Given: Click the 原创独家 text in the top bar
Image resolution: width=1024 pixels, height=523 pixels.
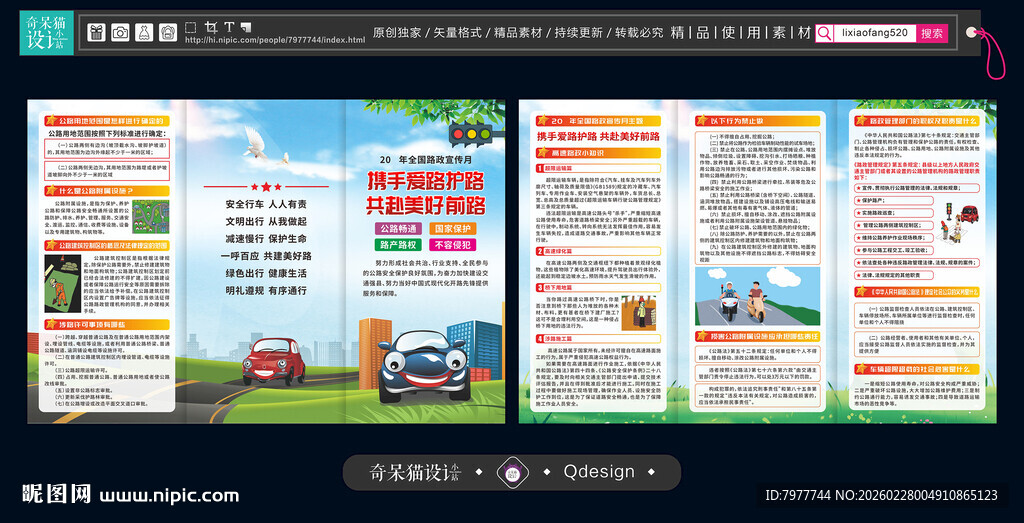Looking at the screenshot, I should [x=397, y=32].
